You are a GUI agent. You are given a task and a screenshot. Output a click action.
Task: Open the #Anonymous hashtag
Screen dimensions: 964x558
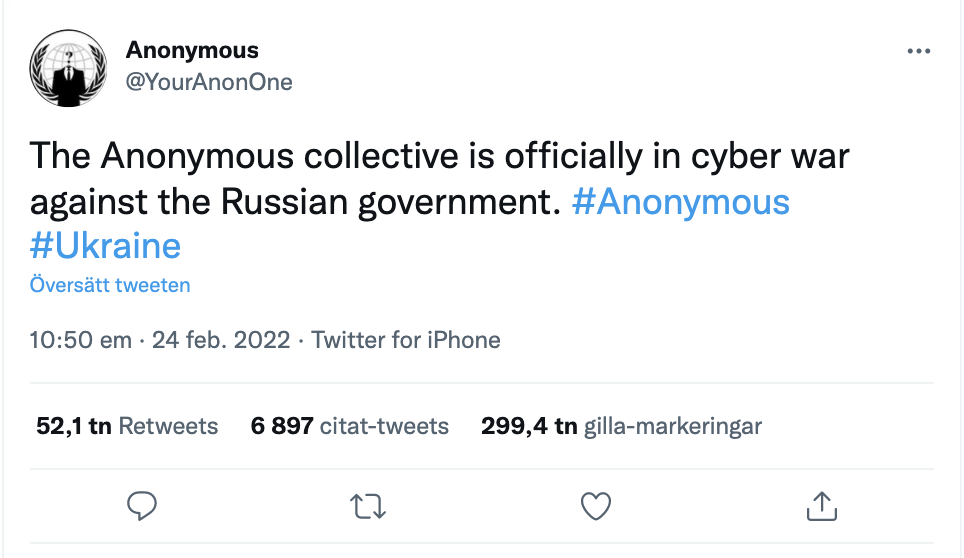(x=681, y=202)
